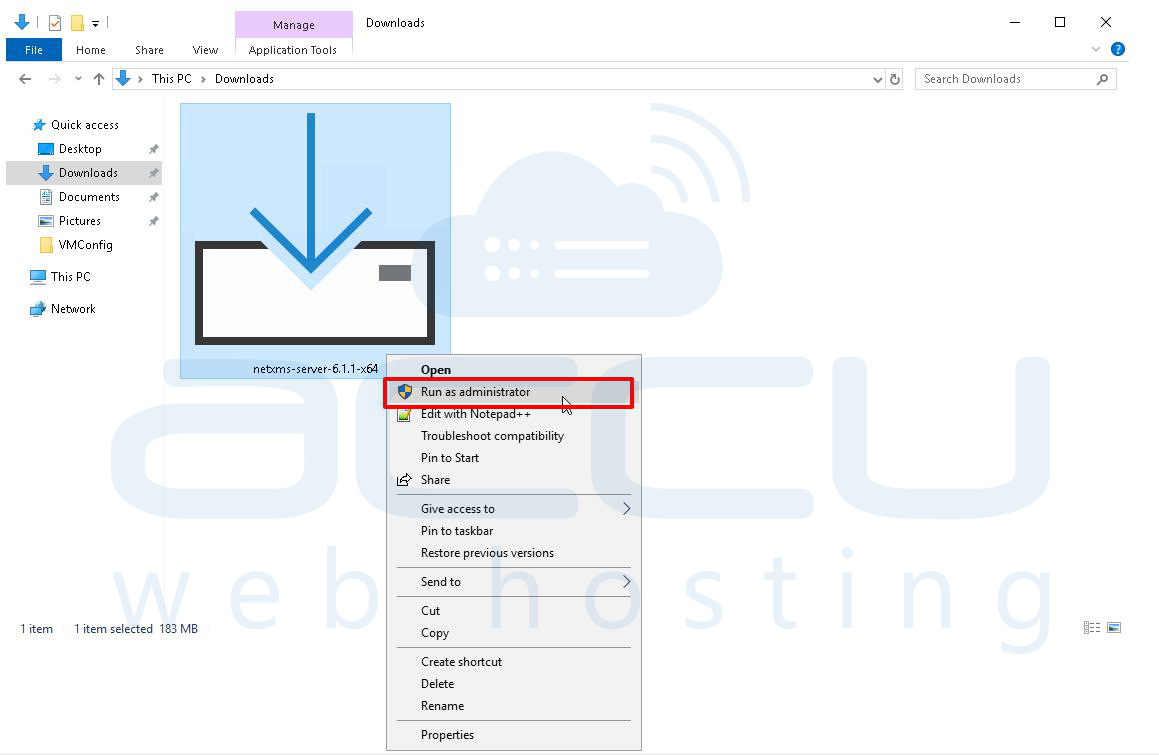Screen dimensions: 1159x755
Task: Switch to Large icons view icon
Action: pos(1114,628)
